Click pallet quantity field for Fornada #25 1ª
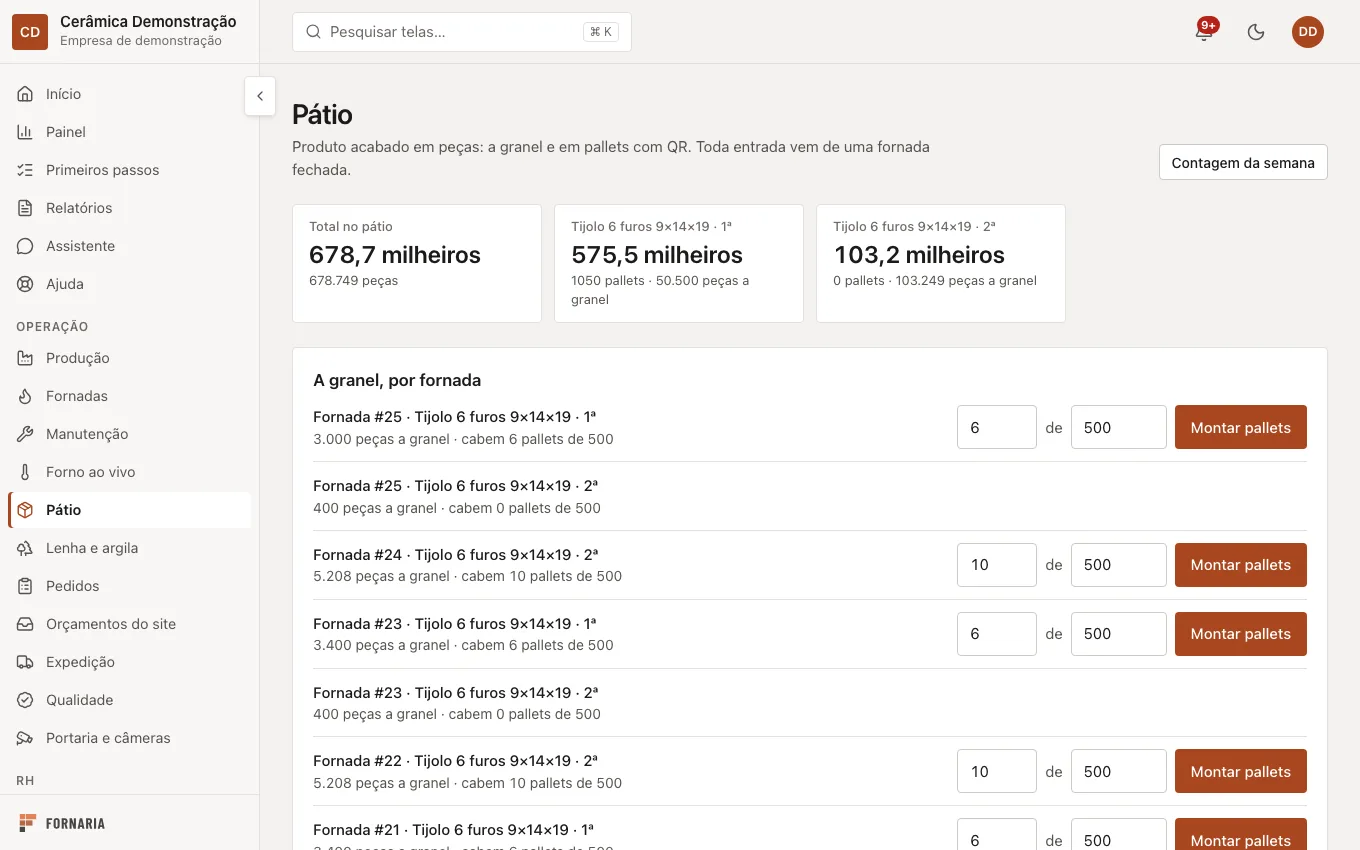The image size is (1360, 850). tap(997, 427)
